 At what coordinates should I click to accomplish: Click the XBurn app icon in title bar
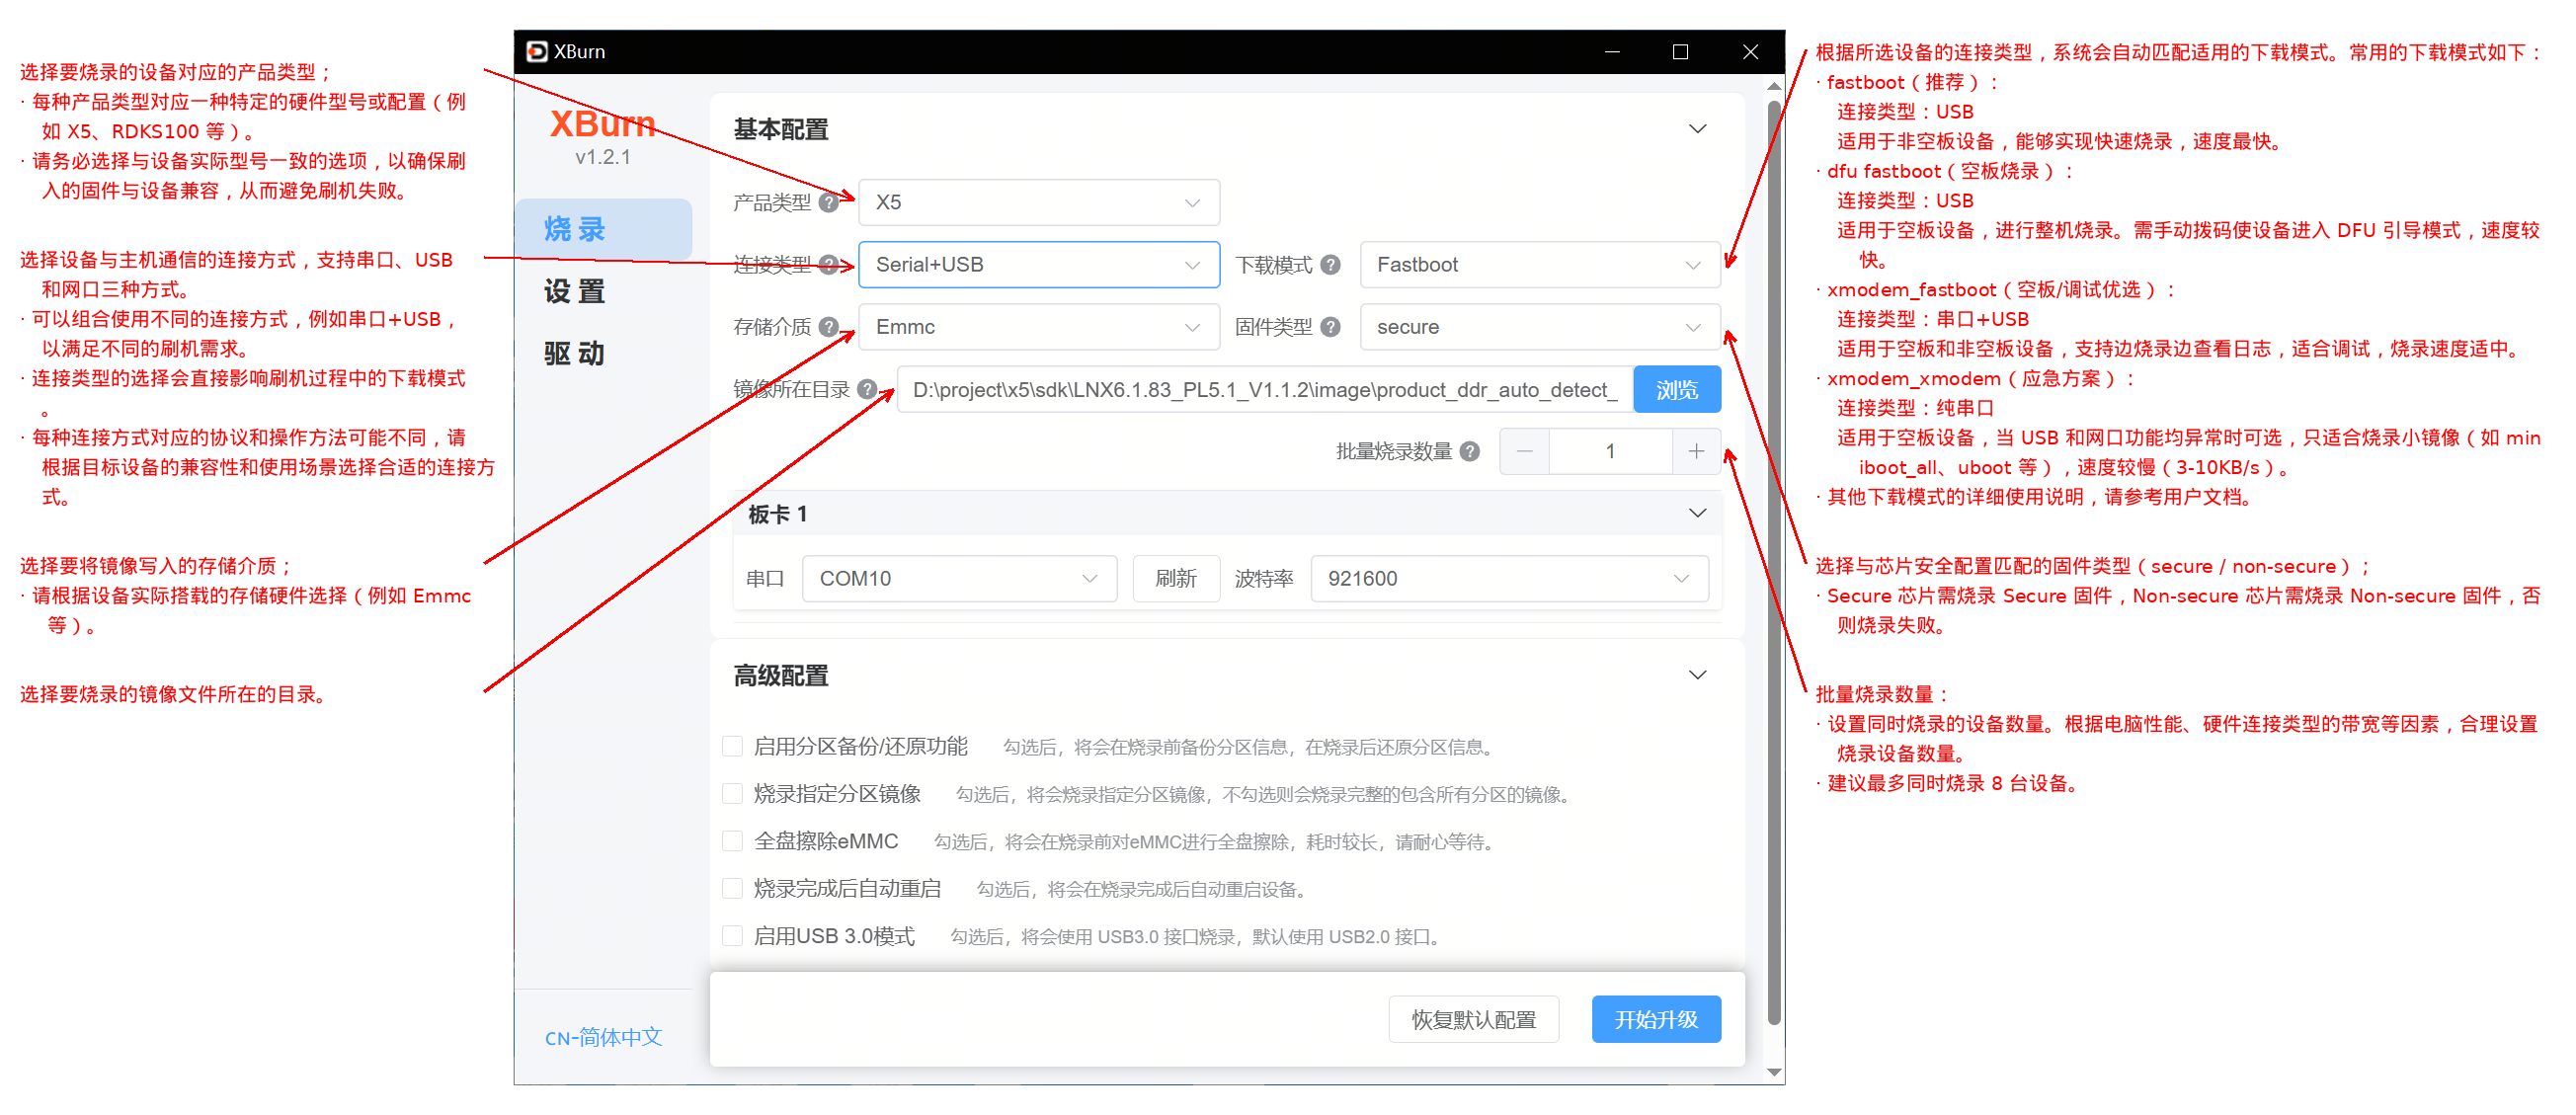(x=537, y=51)
